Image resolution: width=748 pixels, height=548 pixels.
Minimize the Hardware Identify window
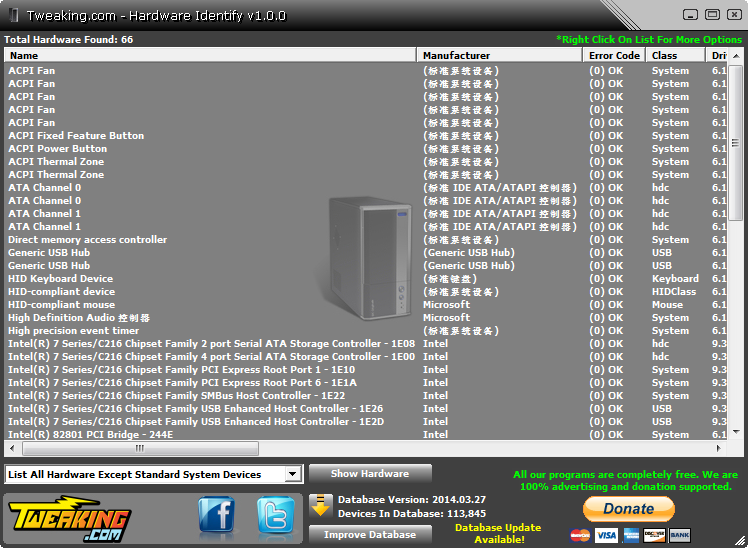(x=690, y=15)
